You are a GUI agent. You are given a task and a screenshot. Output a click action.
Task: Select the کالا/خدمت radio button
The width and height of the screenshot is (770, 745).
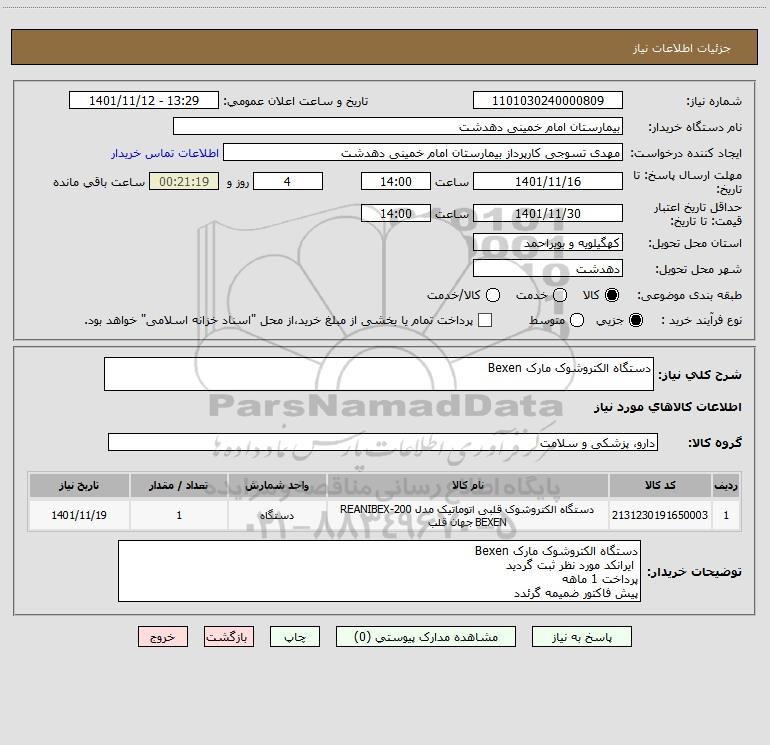[493, 295]
